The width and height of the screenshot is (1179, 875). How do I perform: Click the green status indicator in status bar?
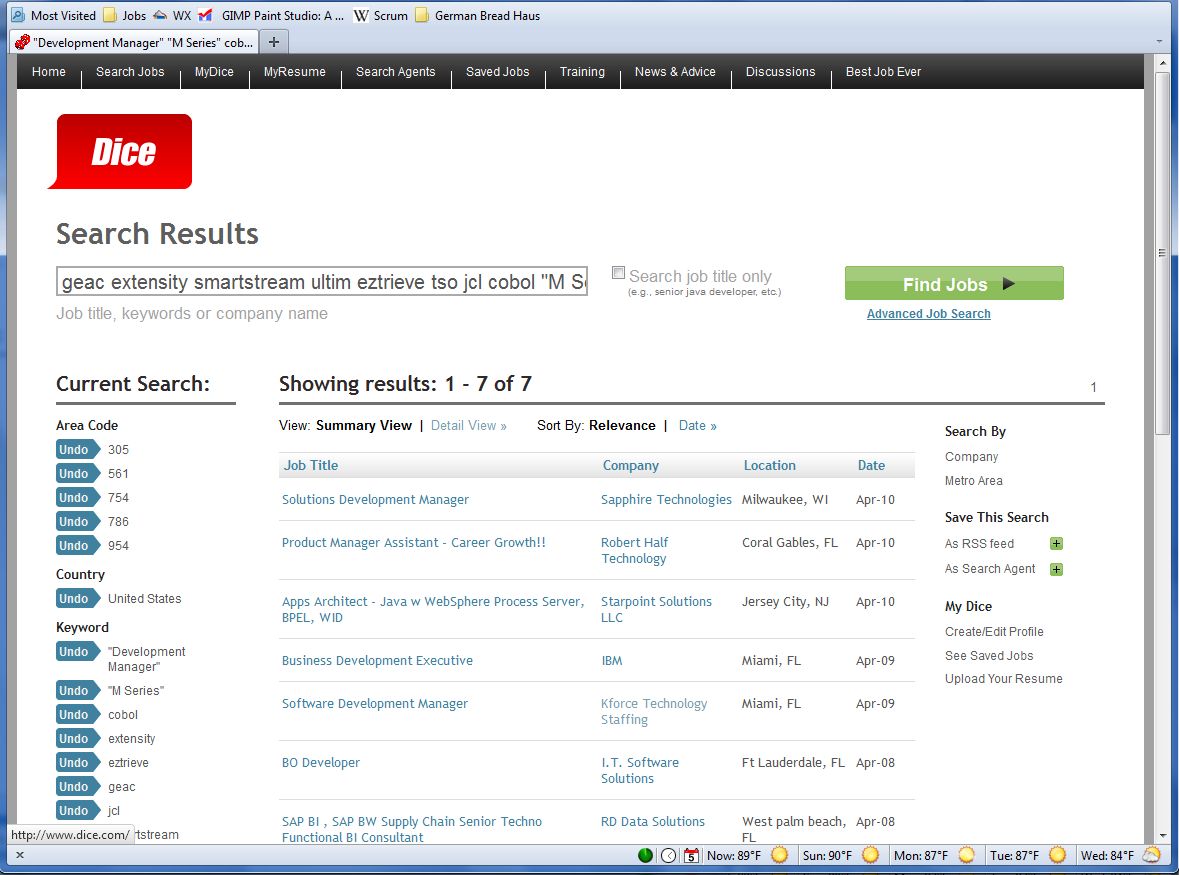pyautogui.click(x=645, y=855)
